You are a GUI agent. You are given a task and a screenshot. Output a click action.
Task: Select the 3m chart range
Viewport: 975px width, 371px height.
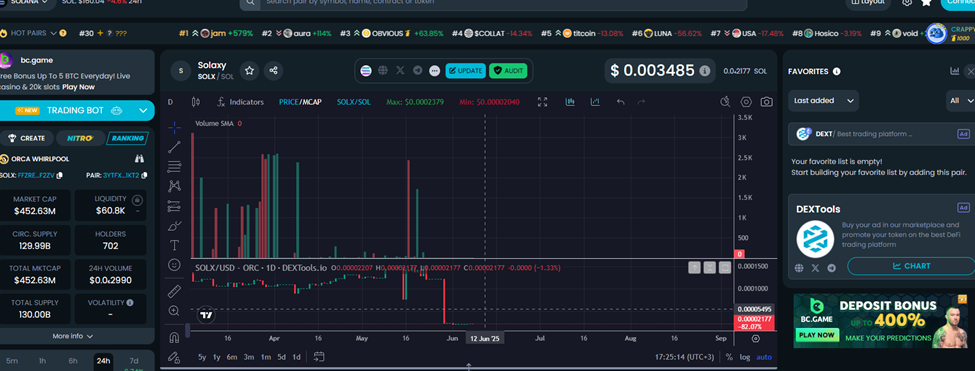pyautogui.click(x=249, y=357)
